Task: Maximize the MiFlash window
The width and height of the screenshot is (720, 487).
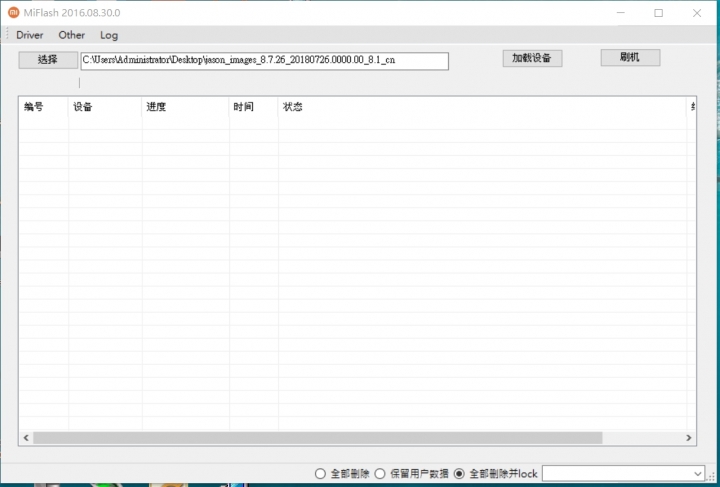Action: 658,13
